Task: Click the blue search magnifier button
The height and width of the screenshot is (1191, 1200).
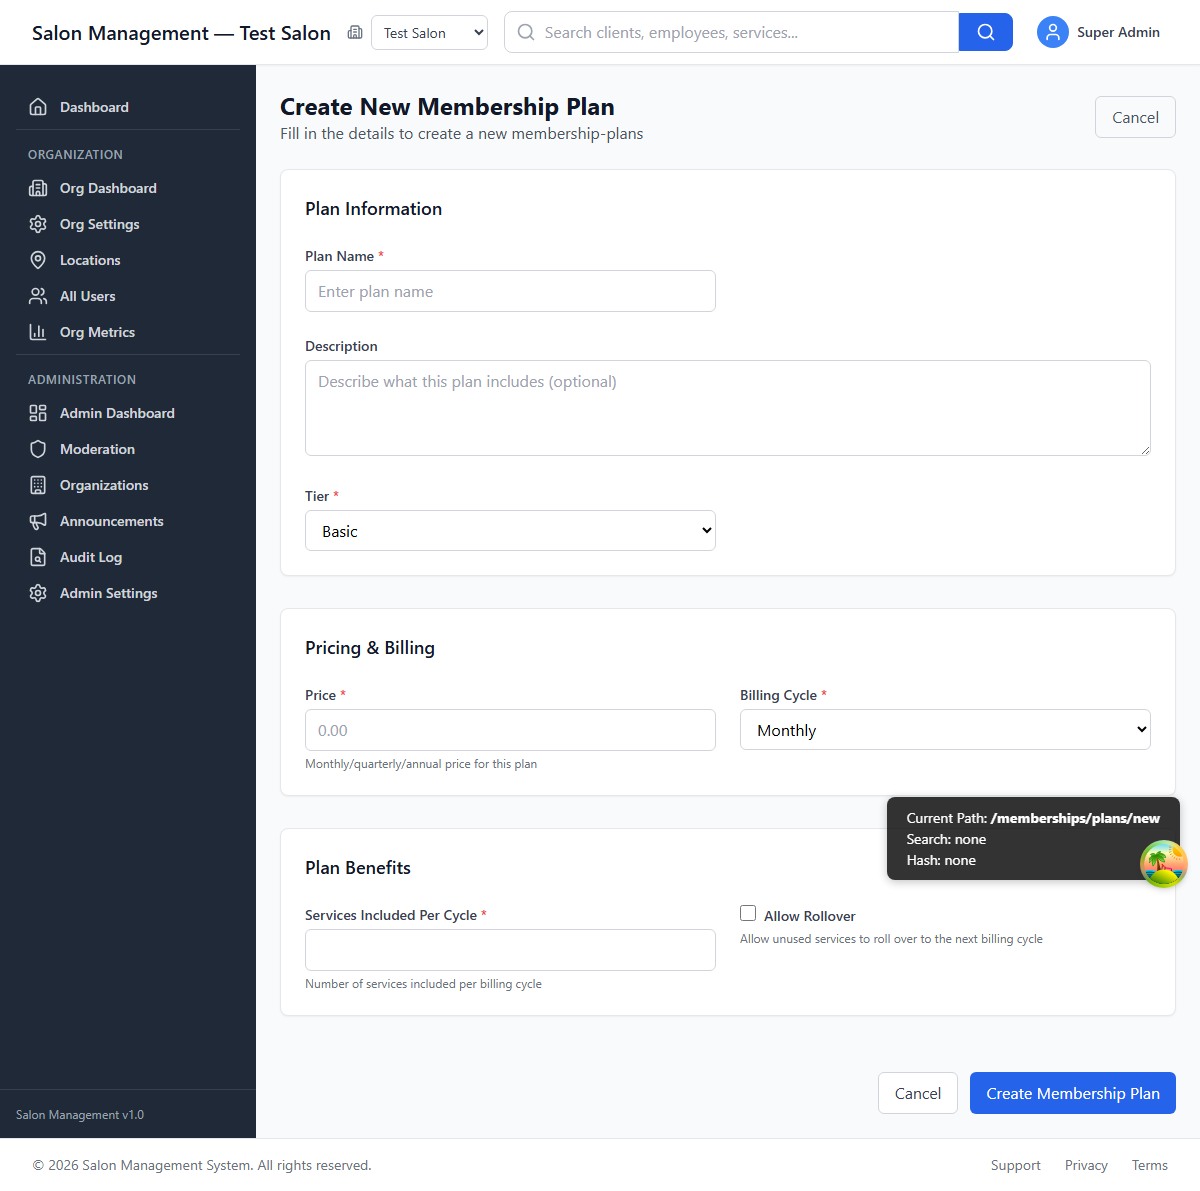Action: coord(985,32)
